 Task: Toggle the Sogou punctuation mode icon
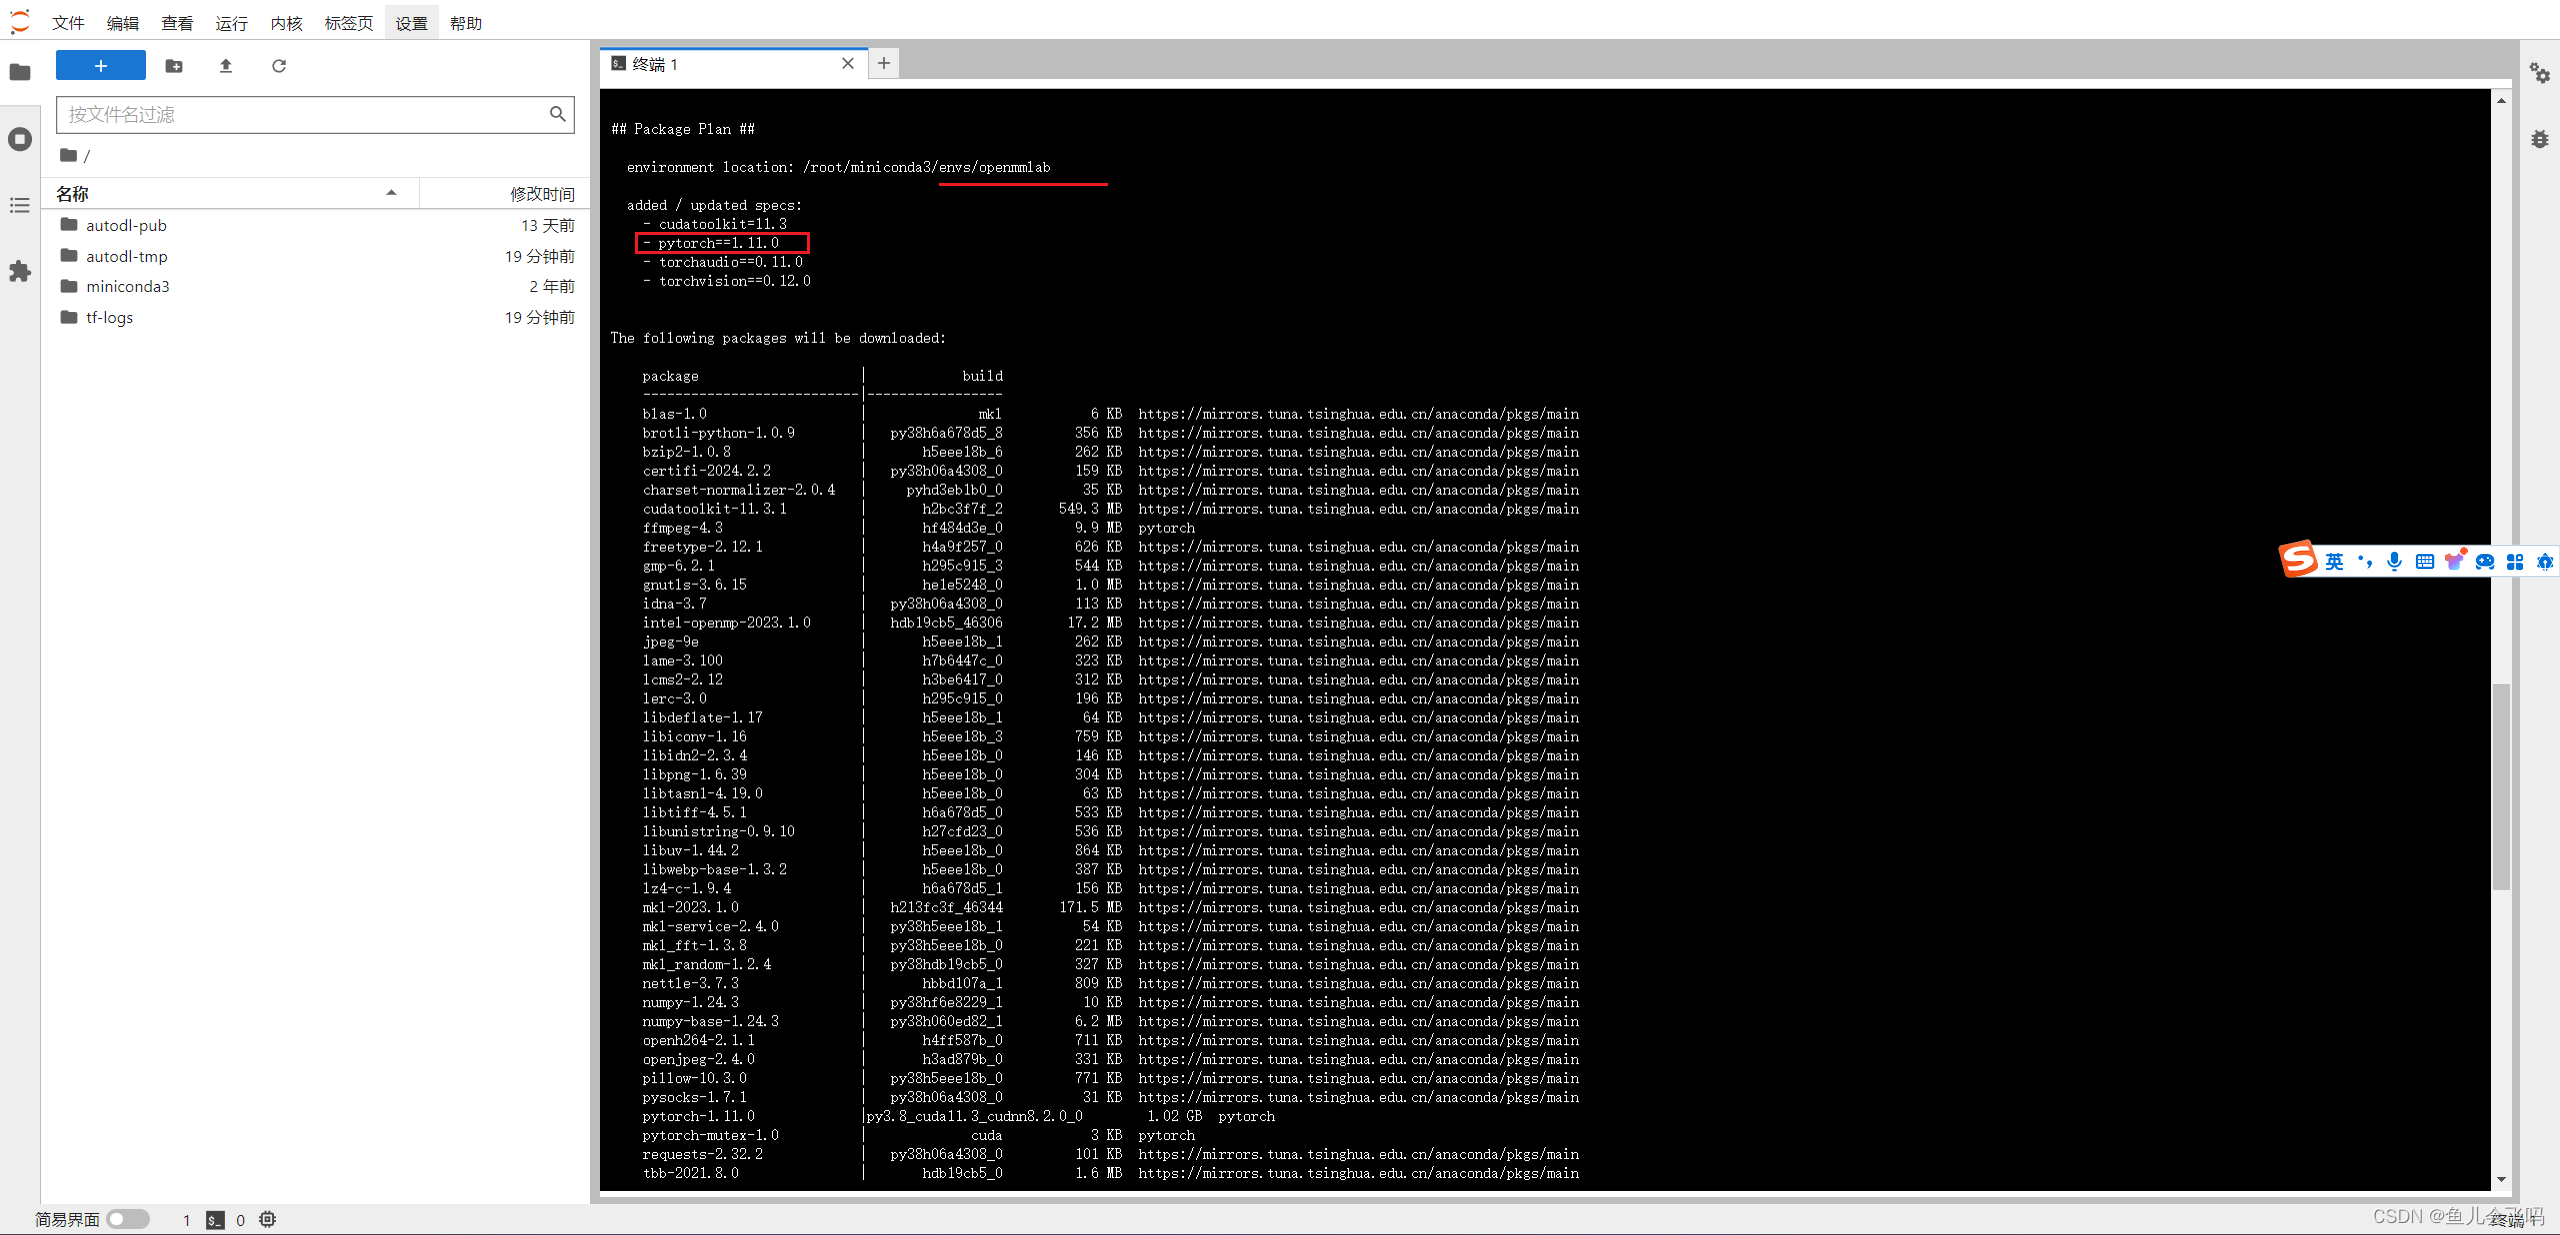pos(2365,561)
